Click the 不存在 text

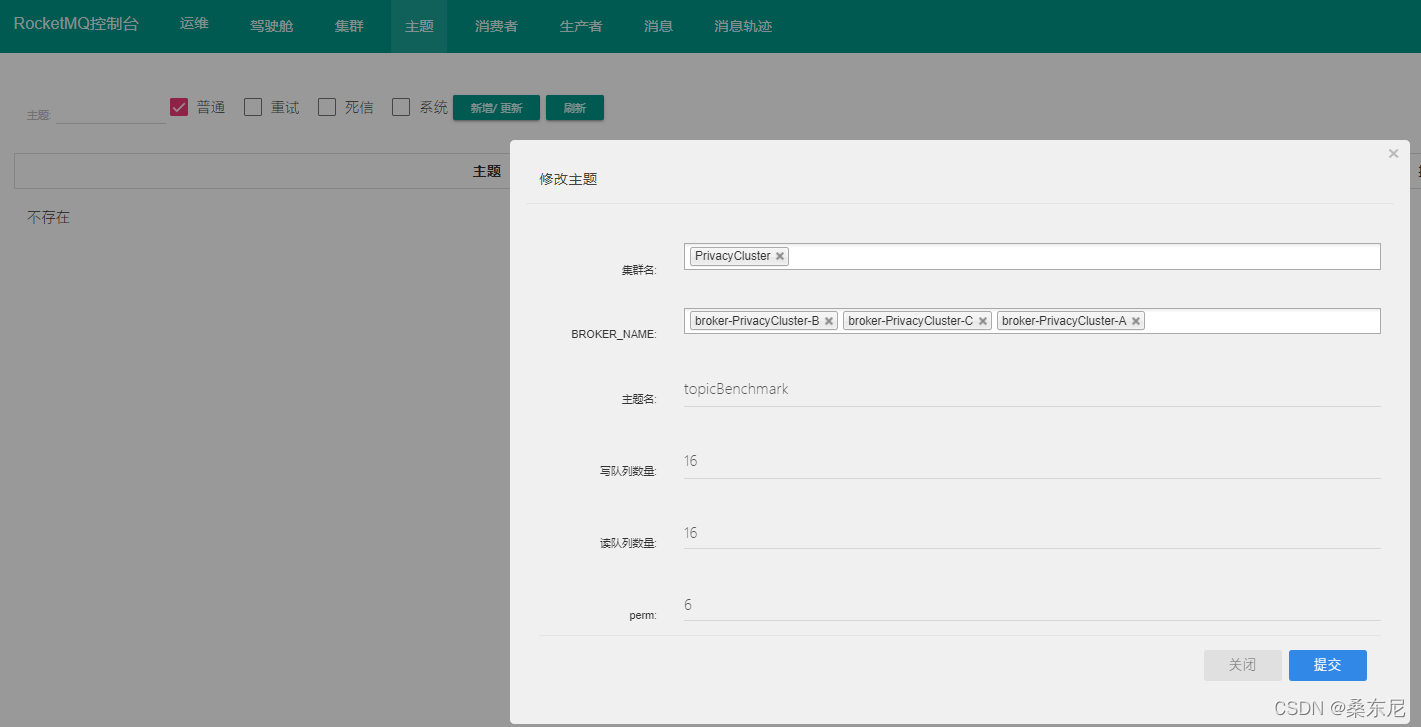48,217
